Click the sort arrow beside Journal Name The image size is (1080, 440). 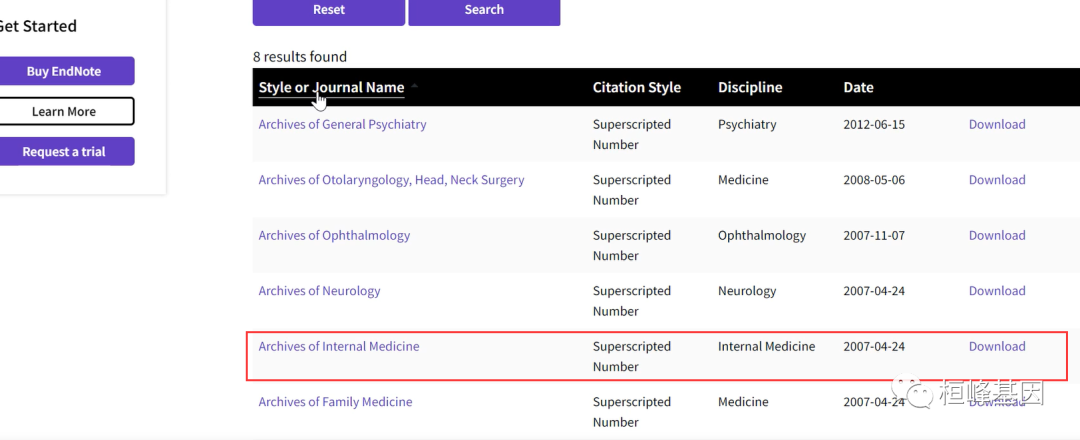pos(414,86)
